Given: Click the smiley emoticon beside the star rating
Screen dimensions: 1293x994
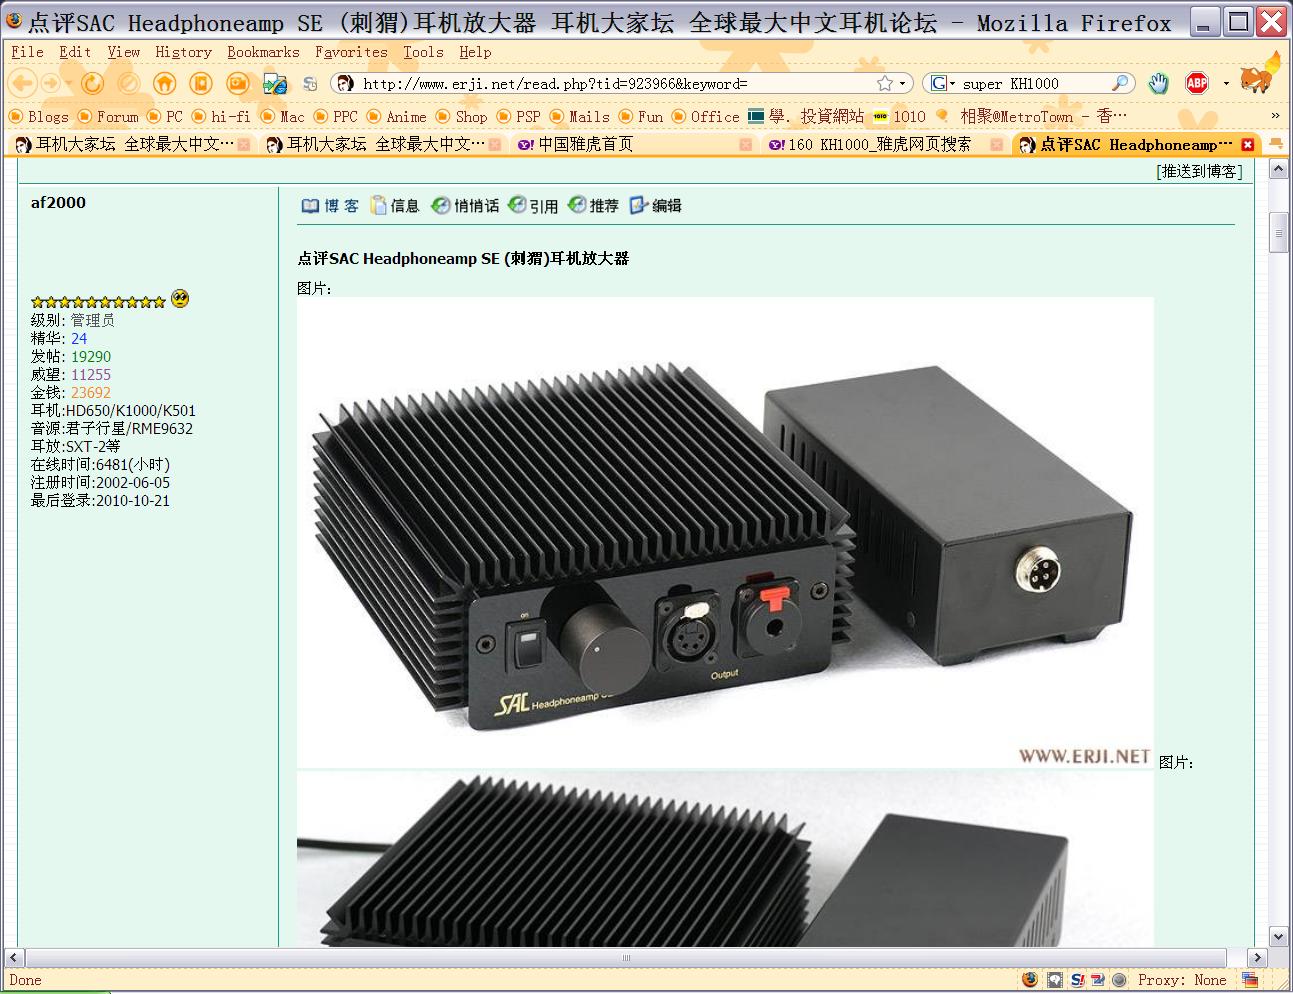Looking at the screenshot, I should tap(180, 298).
